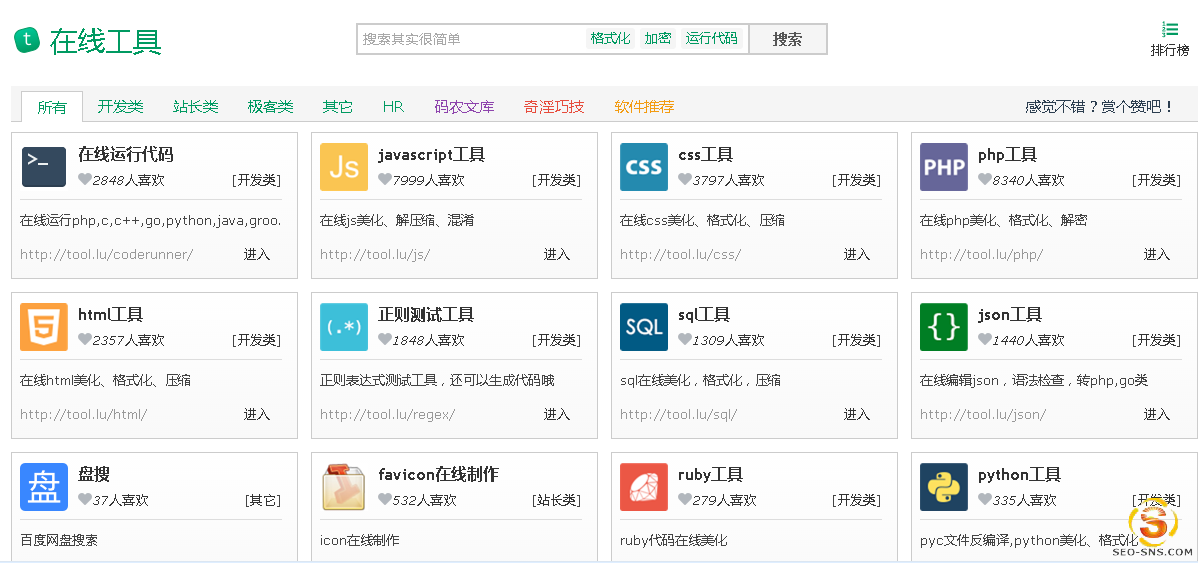Click the 运行代码 search suggestion tag
The image size is (1198, 563).
711,38
